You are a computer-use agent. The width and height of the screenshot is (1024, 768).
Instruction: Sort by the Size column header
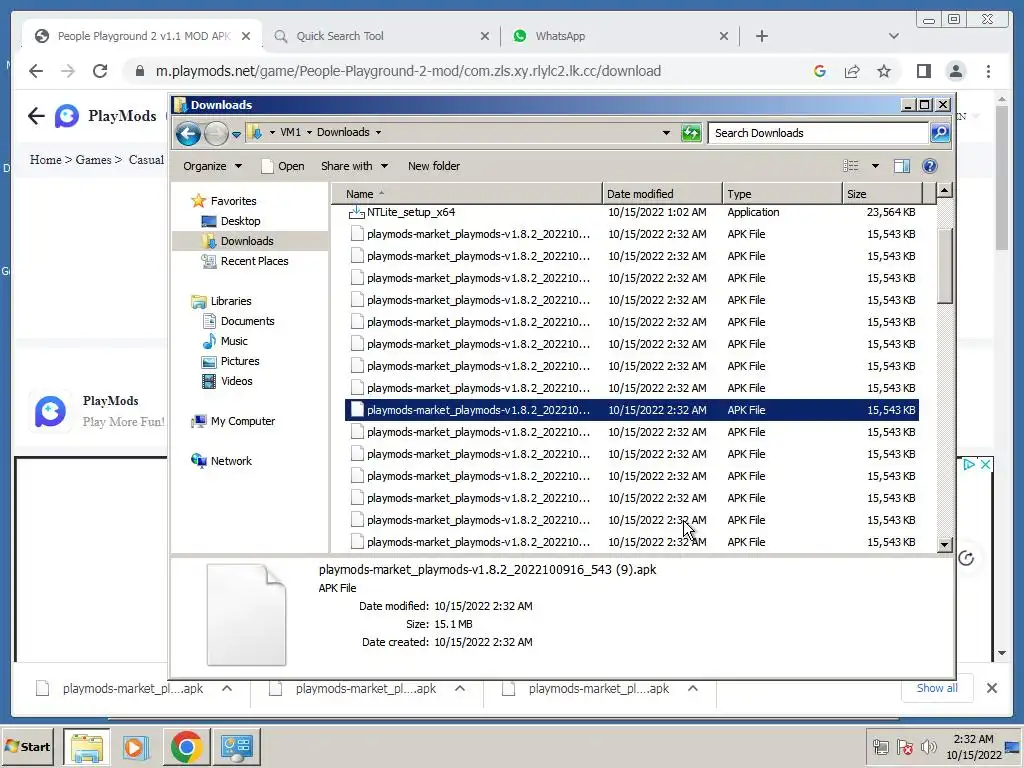[x=882, y=194]
